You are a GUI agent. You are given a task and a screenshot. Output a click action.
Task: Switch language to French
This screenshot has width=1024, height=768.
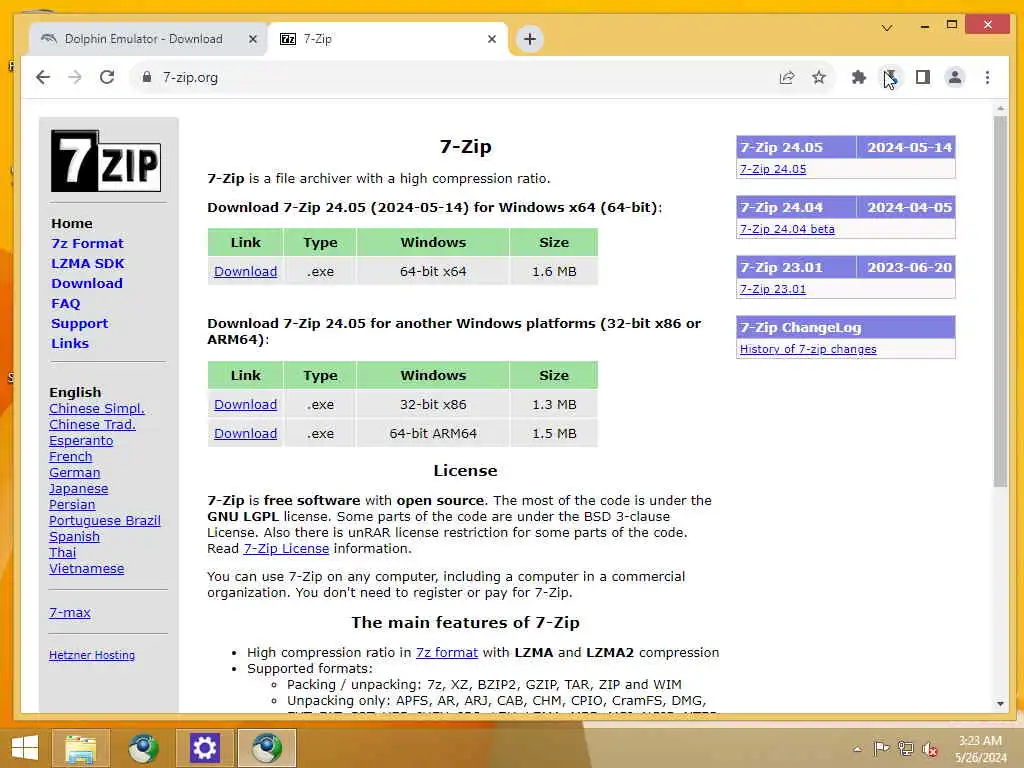pyautogui.click(x=71, y=456)
